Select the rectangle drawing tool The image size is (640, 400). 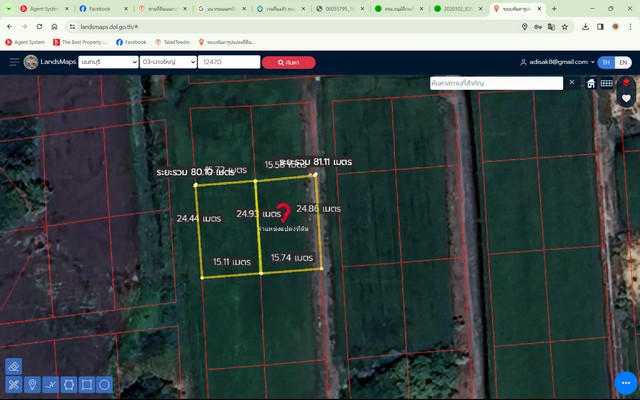[86, 384]
